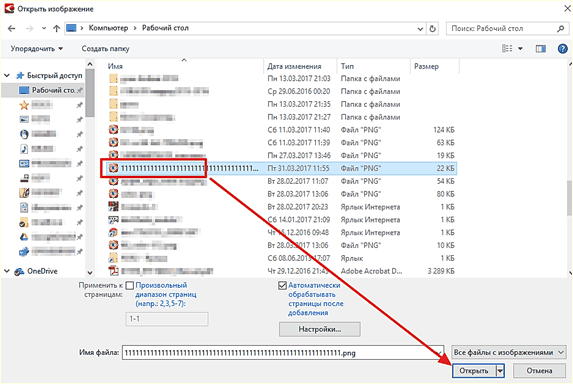Click the page range field showing 1-1
The width and height of the screenshot is (573, 384).
(x=167, y=319)
